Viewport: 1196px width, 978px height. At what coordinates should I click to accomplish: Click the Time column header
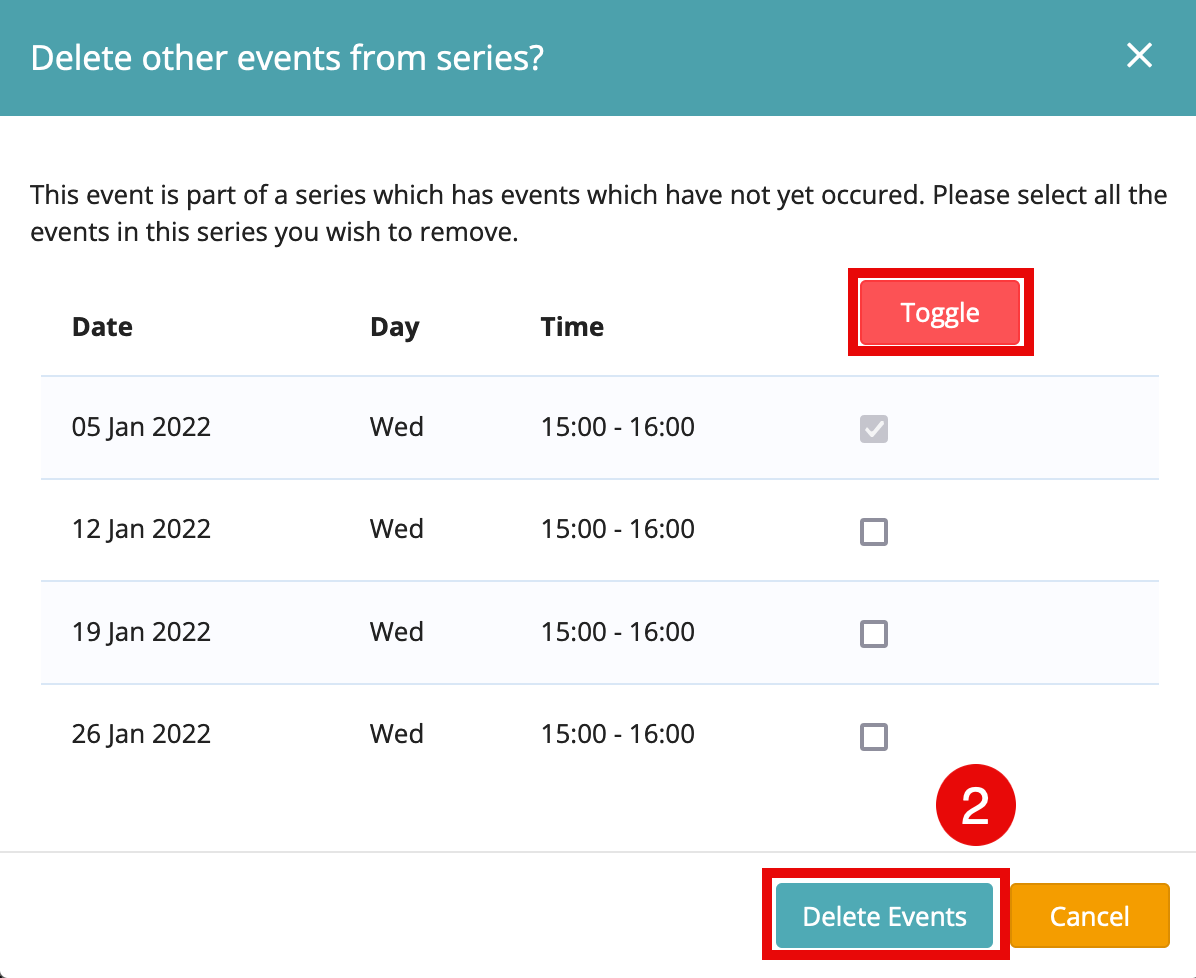pos(572,327)
